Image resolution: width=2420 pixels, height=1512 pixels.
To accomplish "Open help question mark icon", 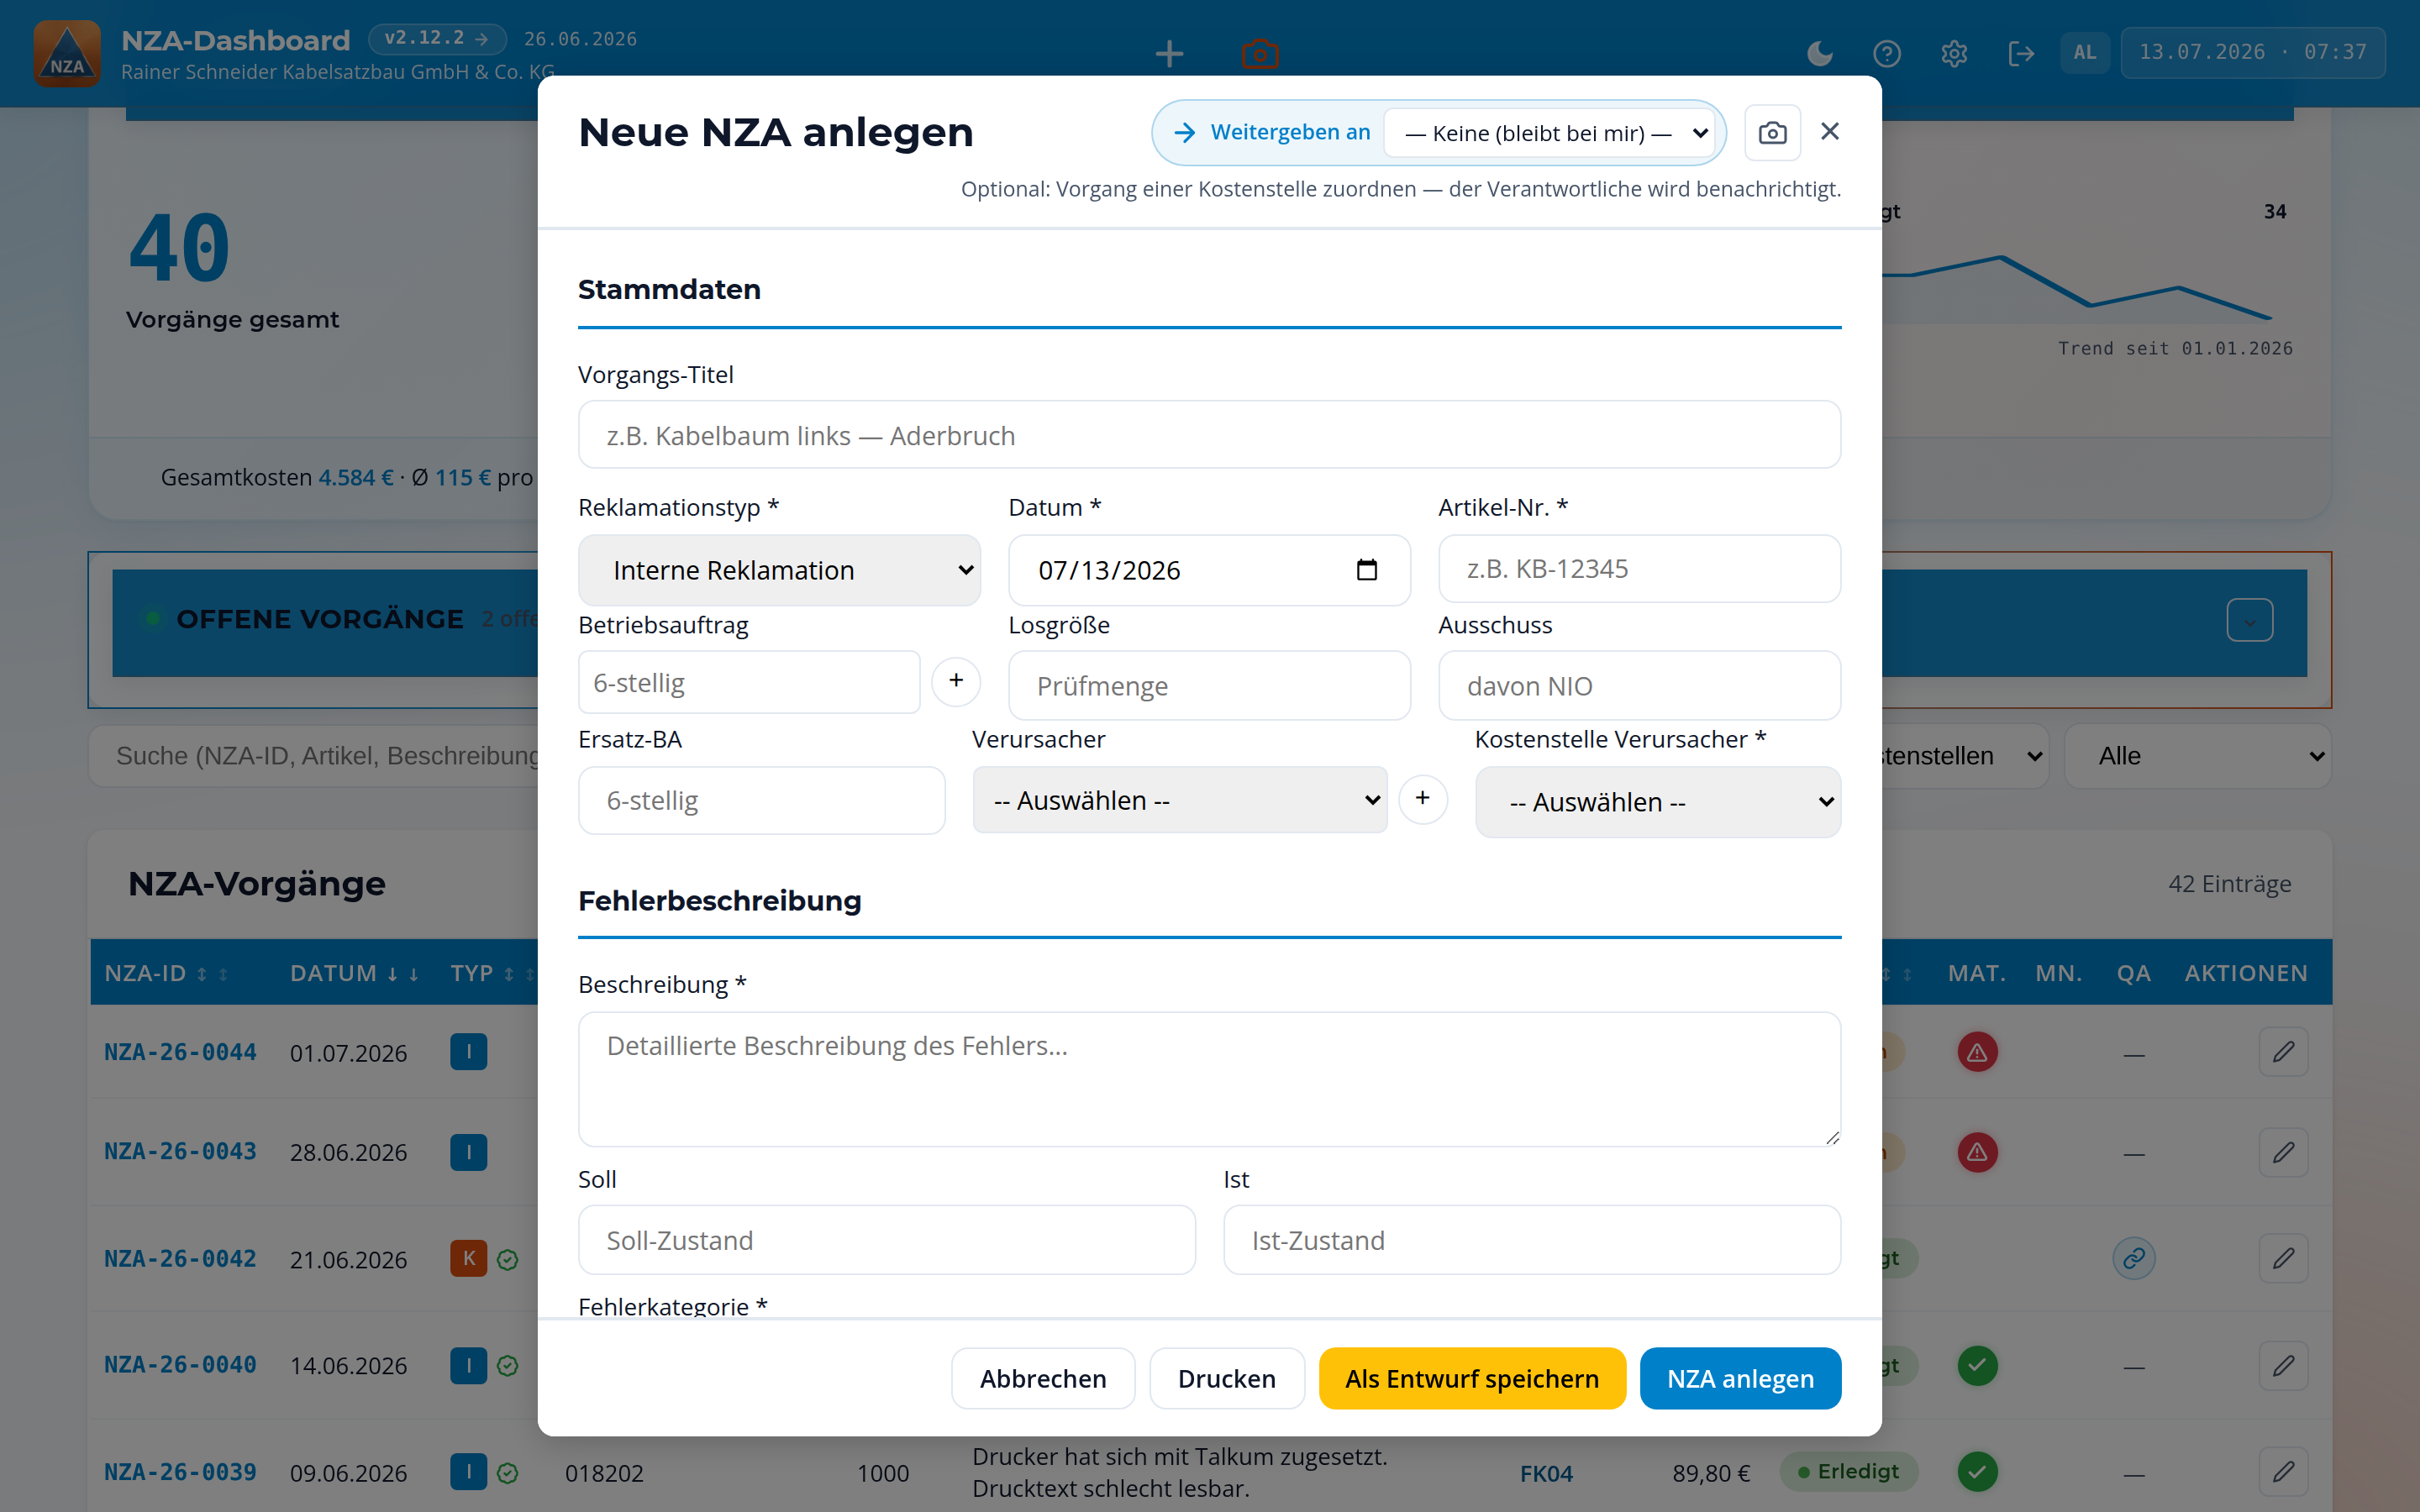I will pyautogui.click(x=1887, y=53).
